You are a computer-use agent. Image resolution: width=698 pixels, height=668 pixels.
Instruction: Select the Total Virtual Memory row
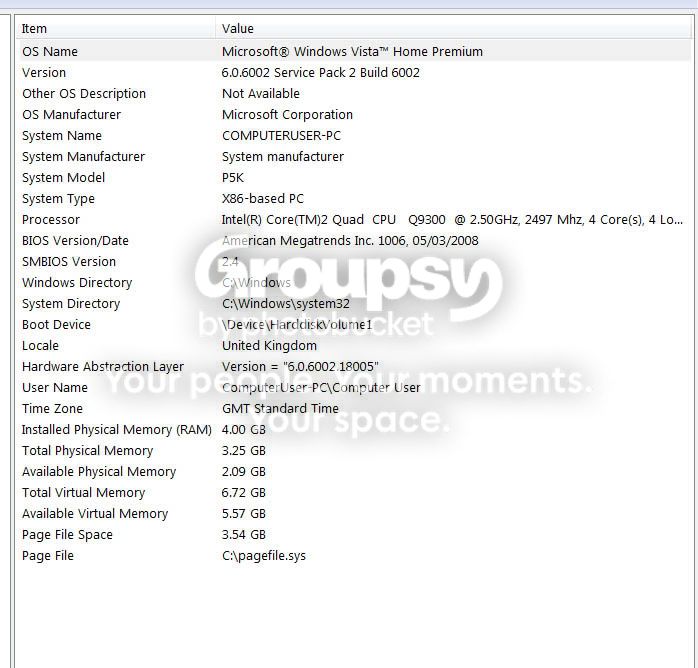click(354, 493)
